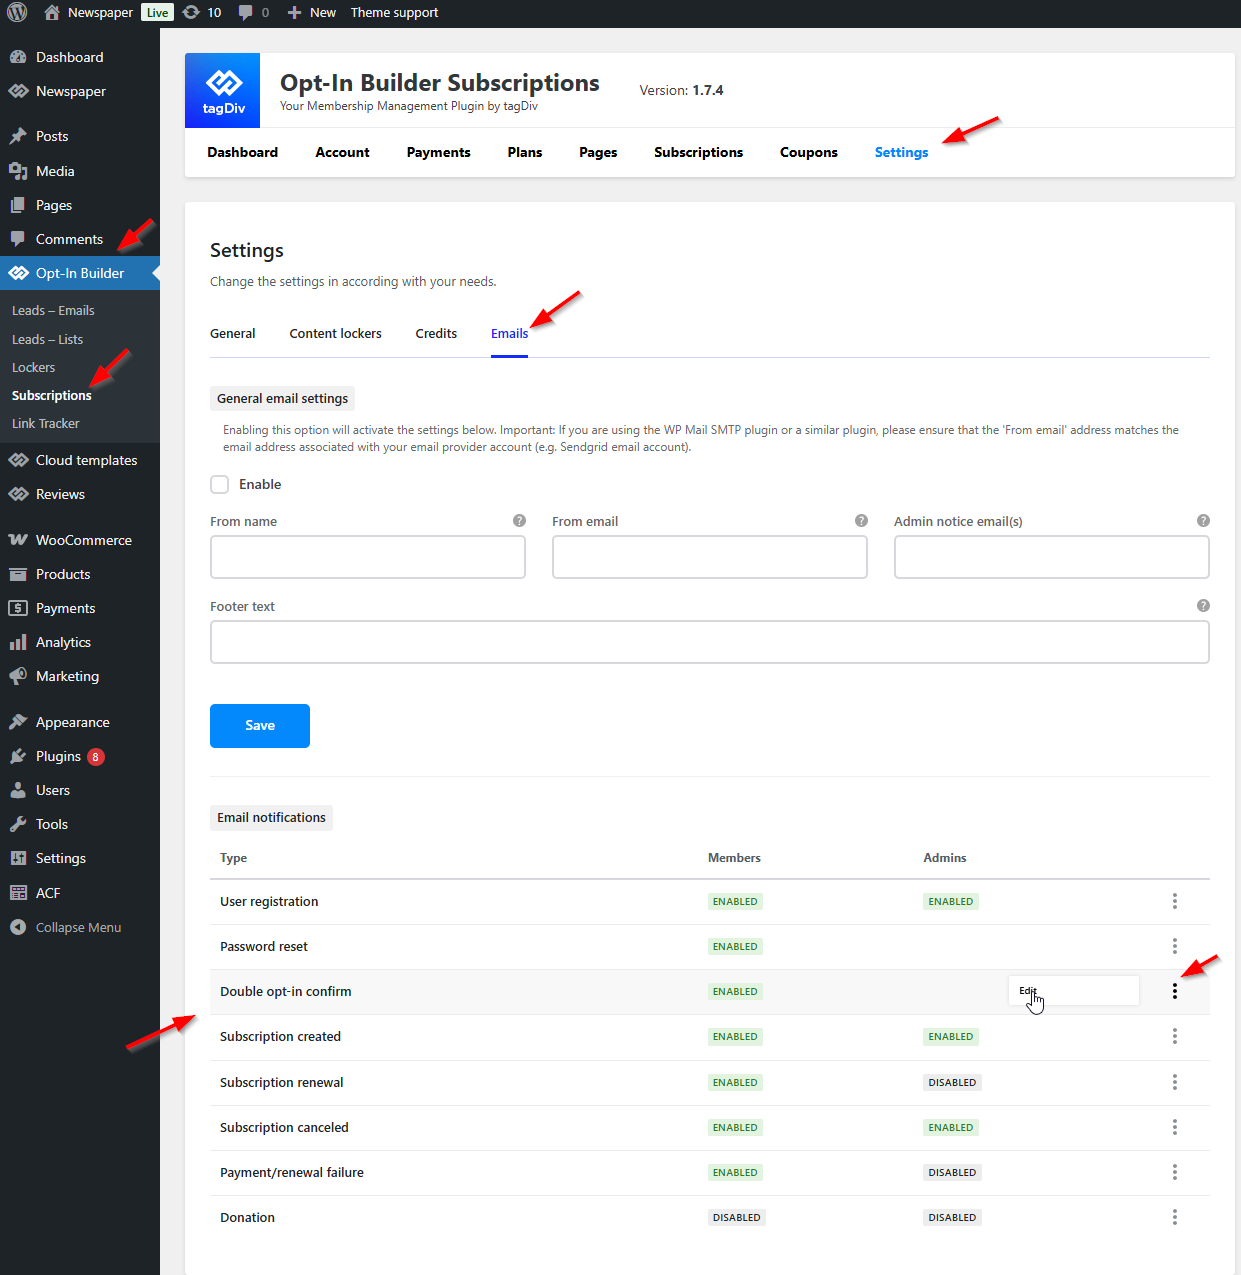Open the WordPress logo menu in admin bar

pos(16,12)
